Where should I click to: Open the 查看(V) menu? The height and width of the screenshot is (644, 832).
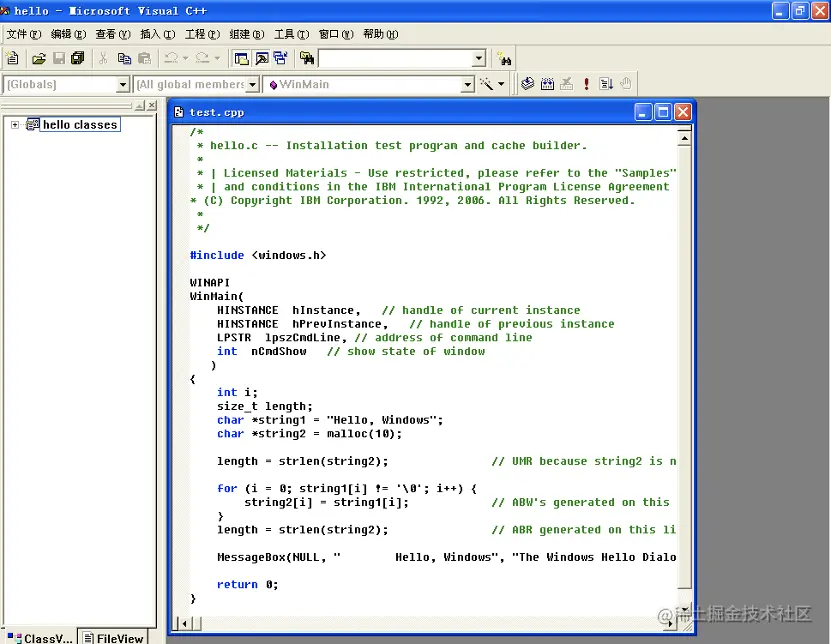coord(113,34)
